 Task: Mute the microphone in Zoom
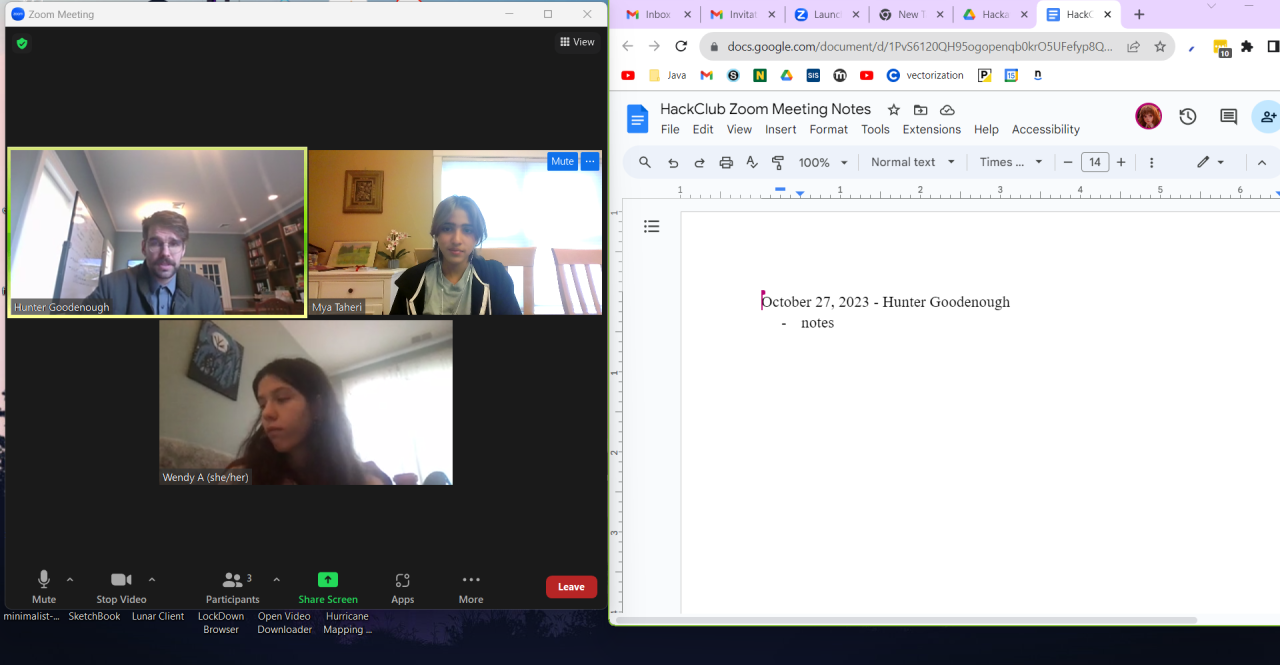[x=44, y=586]
